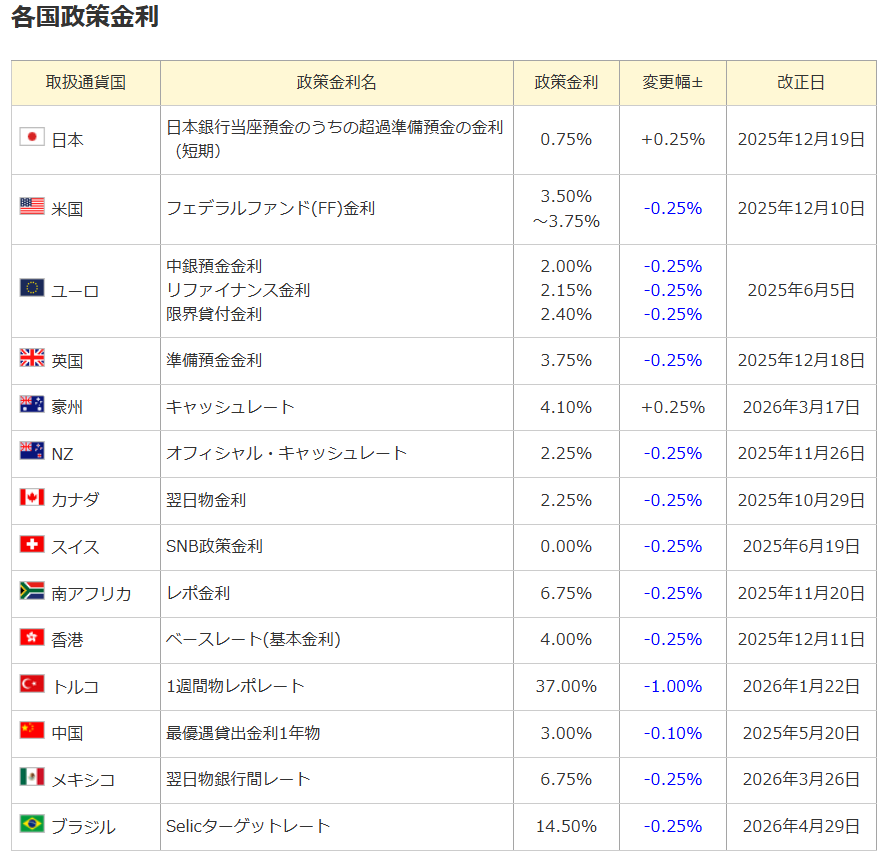The height and width of the screenshot is (857, 889).
Task: Click the 最優遇貸出金利1年物 rate name
Action: (x=243, y=733)
